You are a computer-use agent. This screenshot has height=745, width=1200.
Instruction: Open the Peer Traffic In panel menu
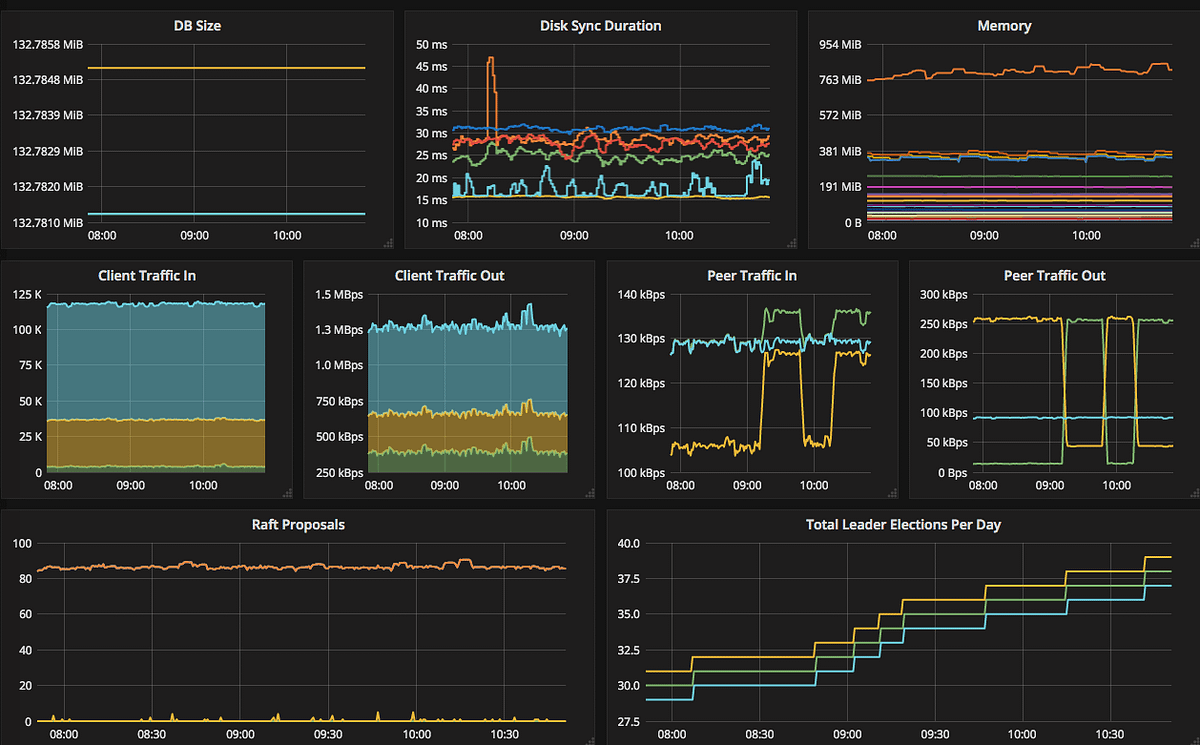pos(751,275)
